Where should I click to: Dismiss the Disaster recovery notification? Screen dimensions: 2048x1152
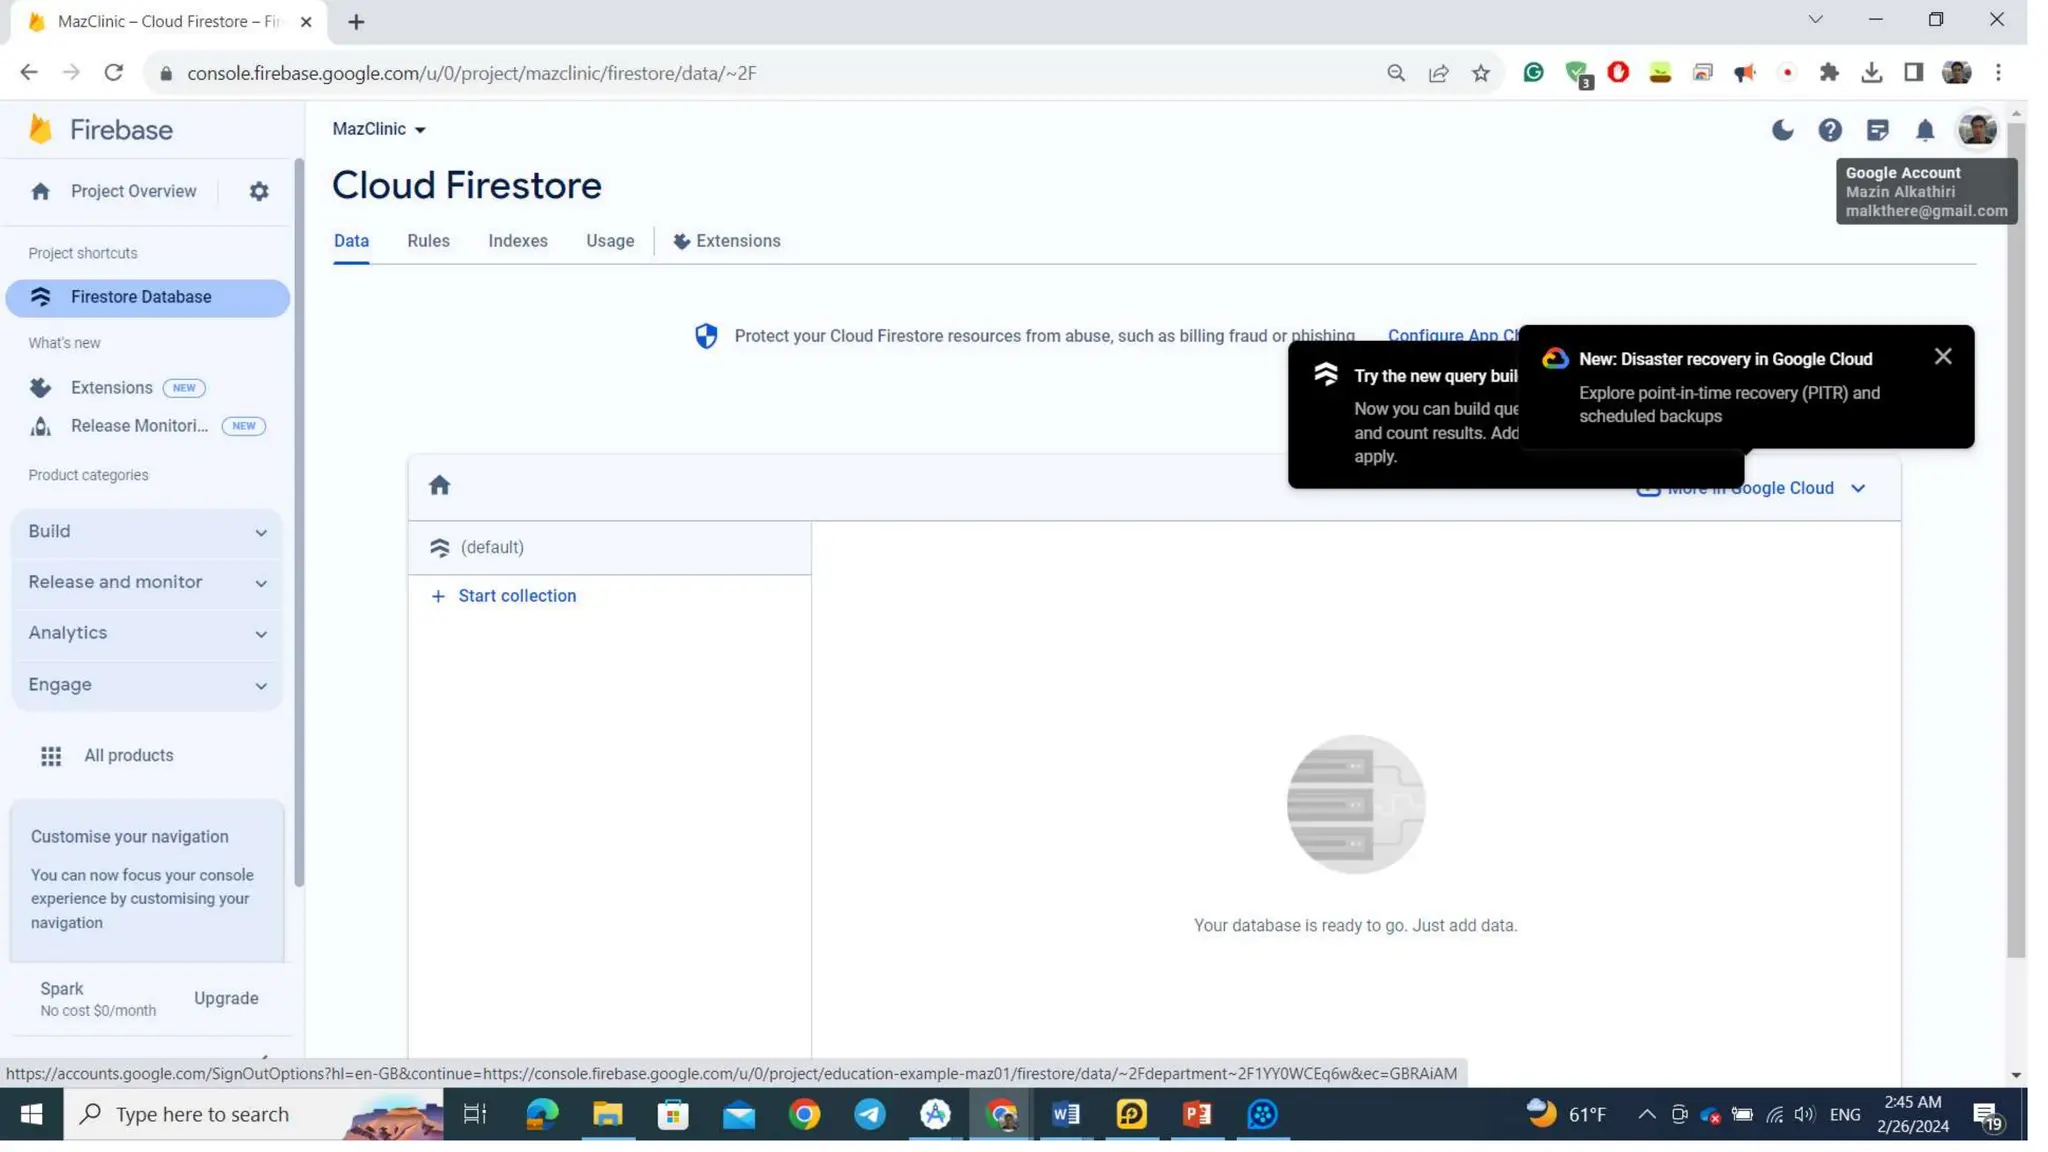pyautogui.click(x=1942, y=357)
